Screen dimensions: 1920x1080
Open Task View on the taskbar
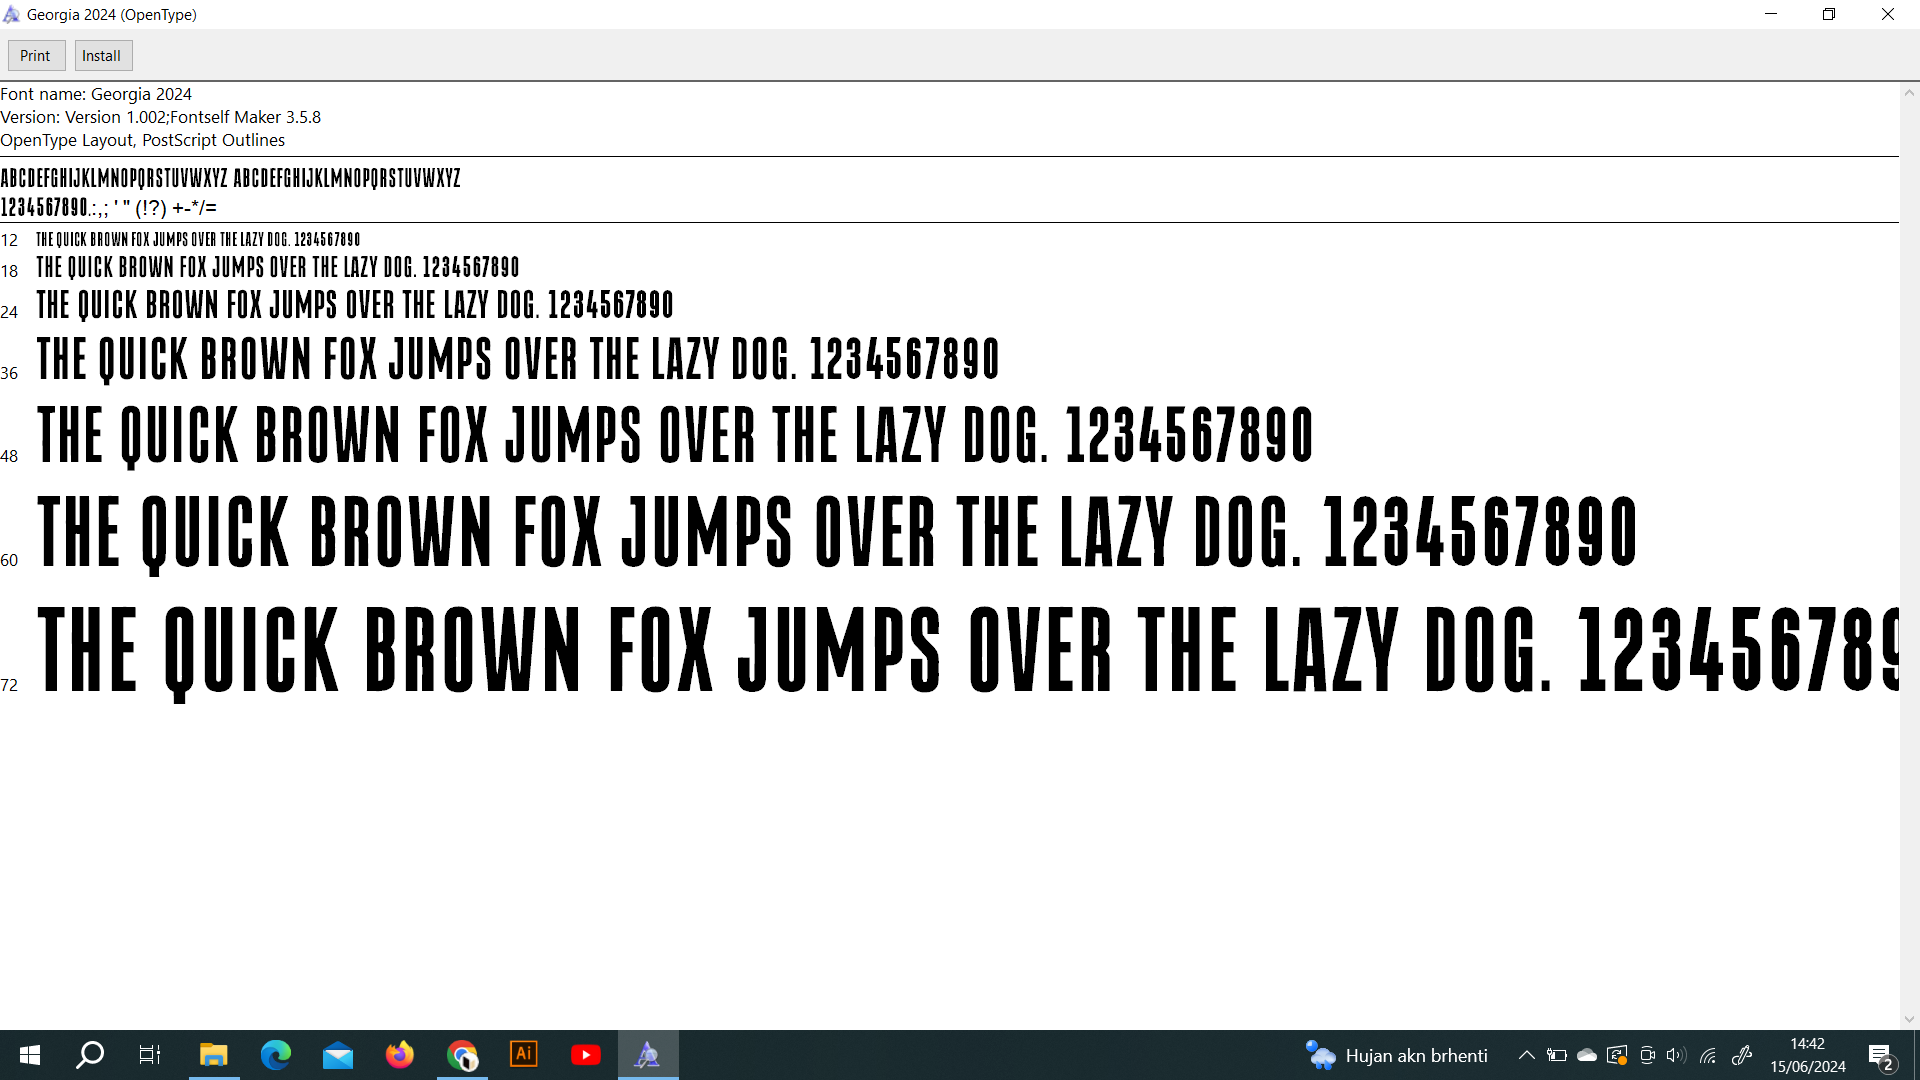click(x=150, y=1055)
